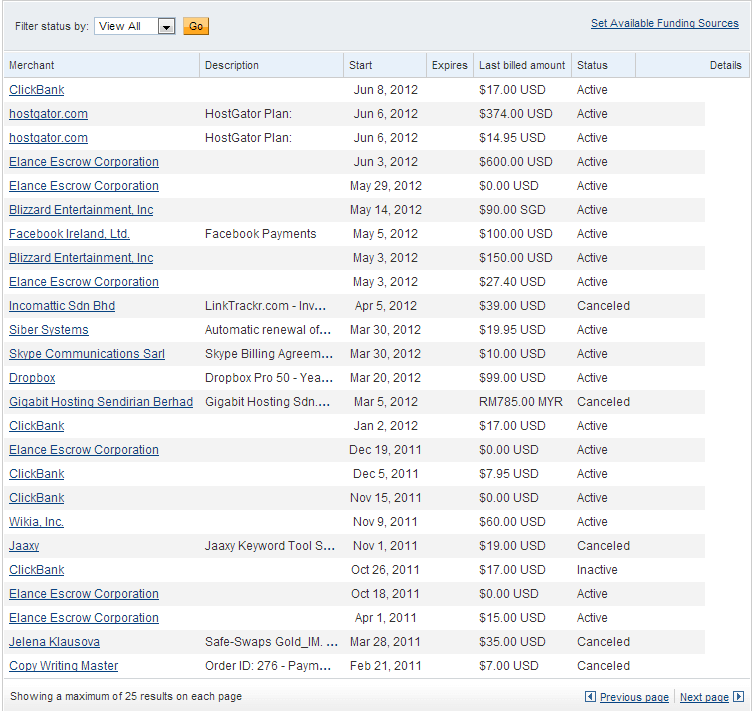Open Facebook Ireland, Ltd. merchant link
This screenshot has width=752, height=711.
pyautogui.click(x=69, y=234)
